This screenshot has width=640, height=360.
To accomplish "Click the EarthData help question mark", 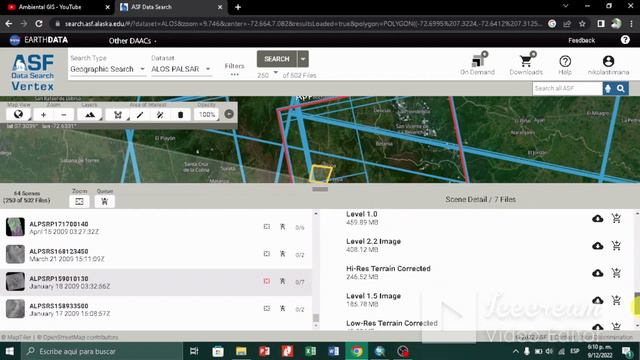I will (625, 40).
